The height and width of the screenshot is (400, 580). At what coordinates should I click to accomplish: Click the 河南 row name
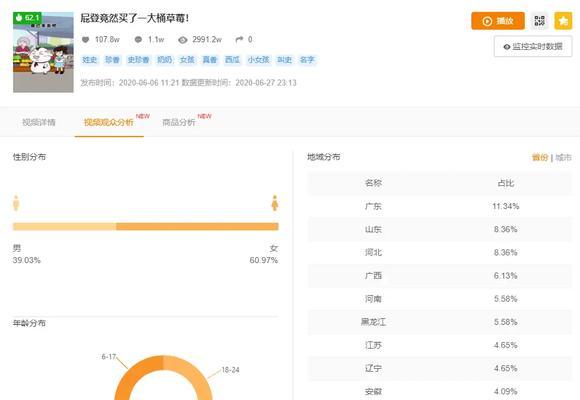click(373, 299)
